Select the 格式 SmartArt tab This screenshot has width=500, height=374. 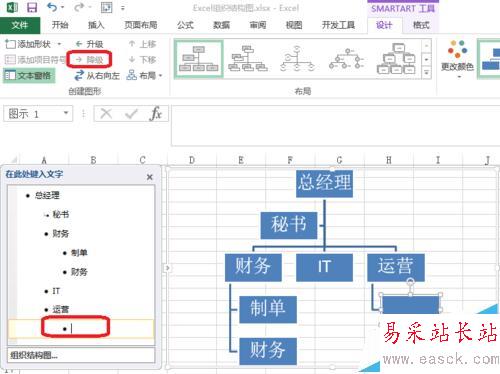tap(421, 25)
